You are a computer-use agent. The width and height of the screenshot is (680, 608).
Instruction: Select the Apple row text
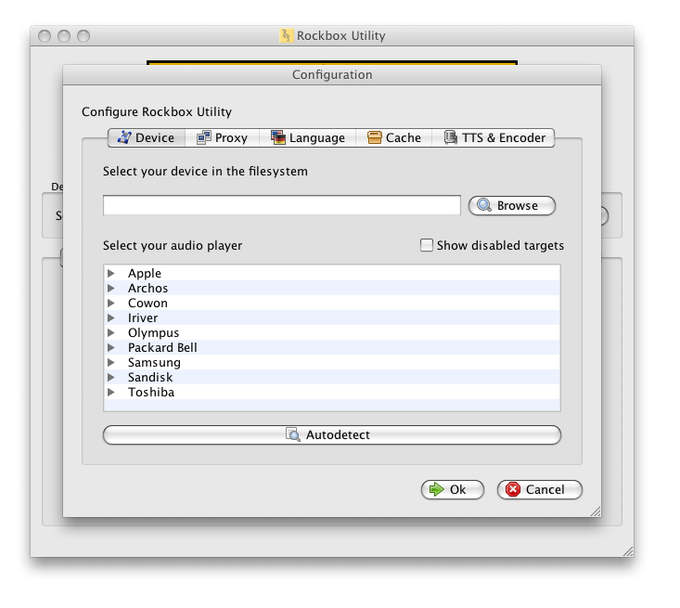click(x=144, y=273)
